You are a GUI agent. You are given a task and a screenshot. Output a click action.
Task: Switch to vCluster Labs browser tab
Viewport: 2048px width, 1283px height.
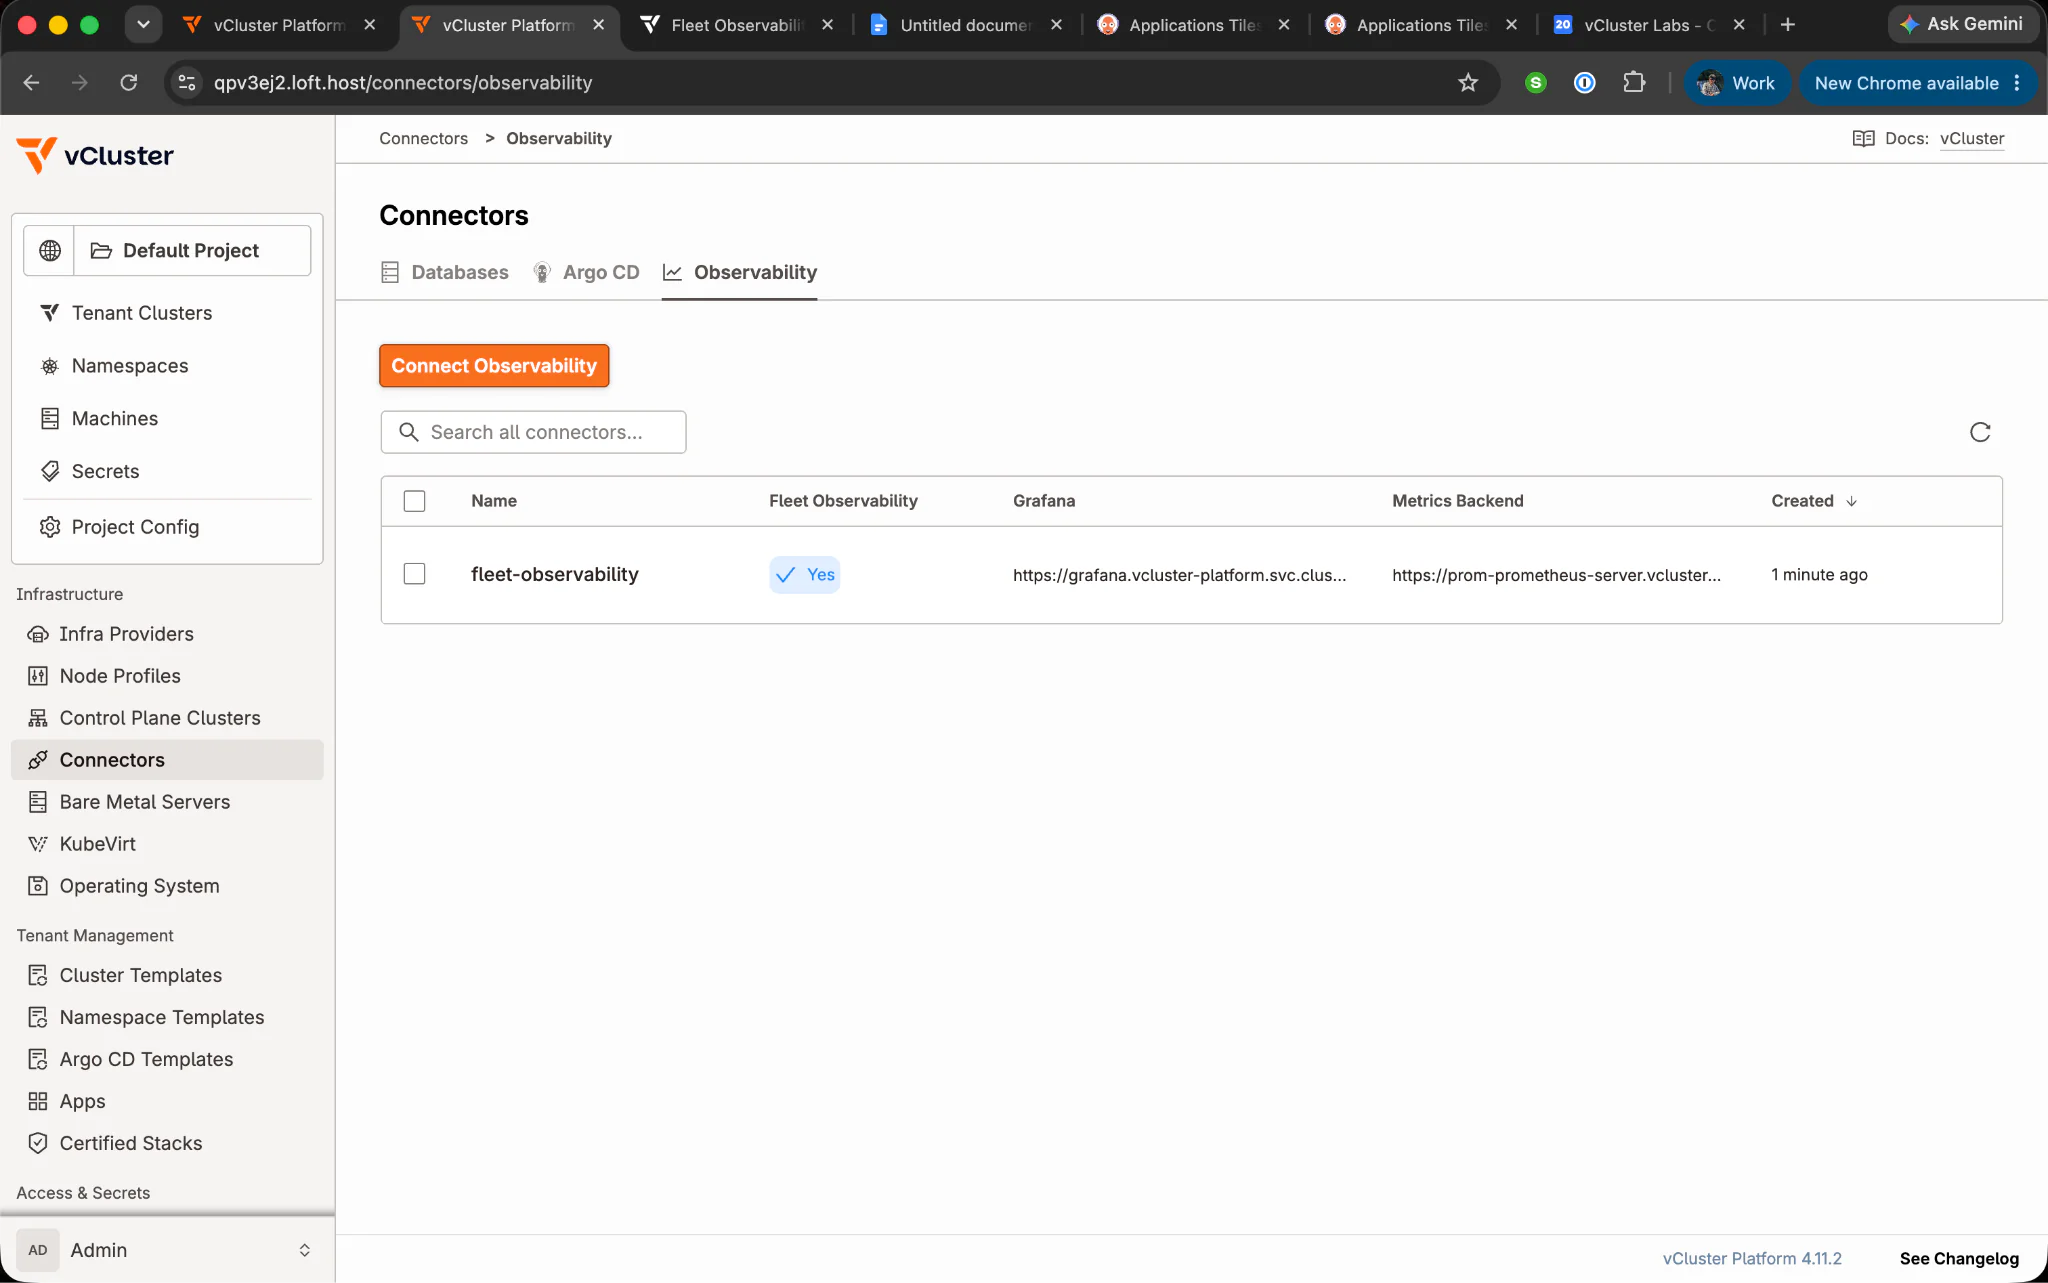point(1648,25)
